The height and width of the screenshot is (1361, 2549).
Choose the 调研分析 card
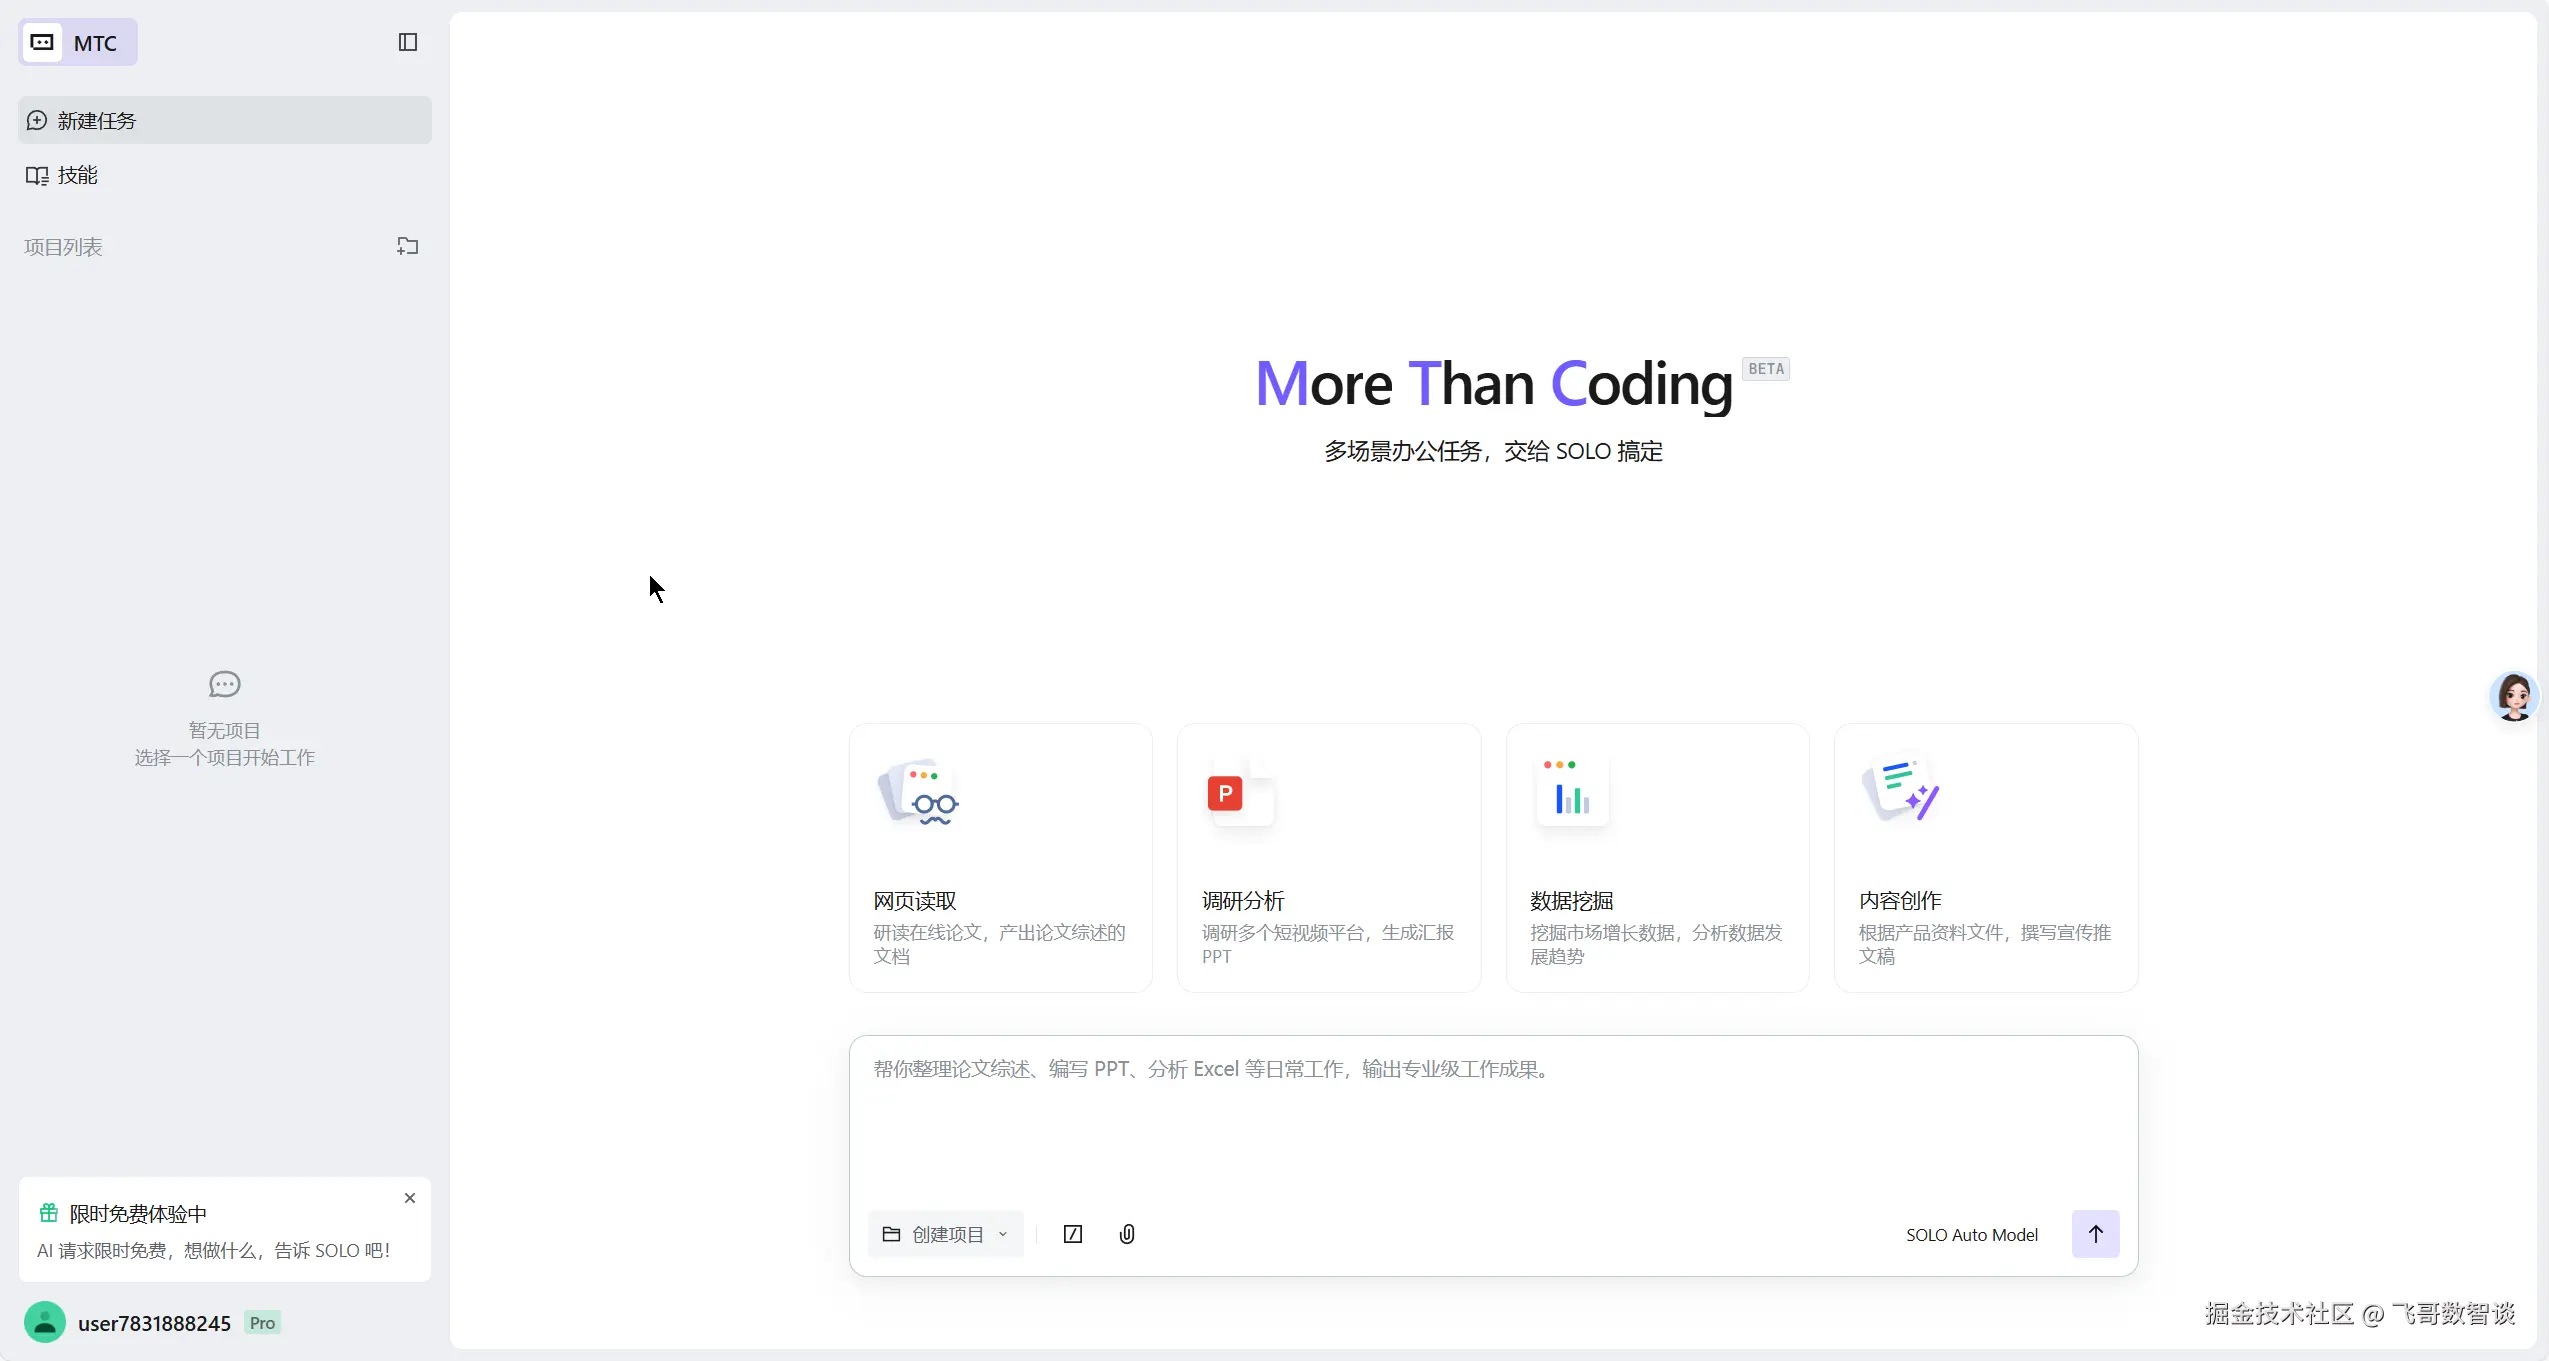click(1328, 858)
